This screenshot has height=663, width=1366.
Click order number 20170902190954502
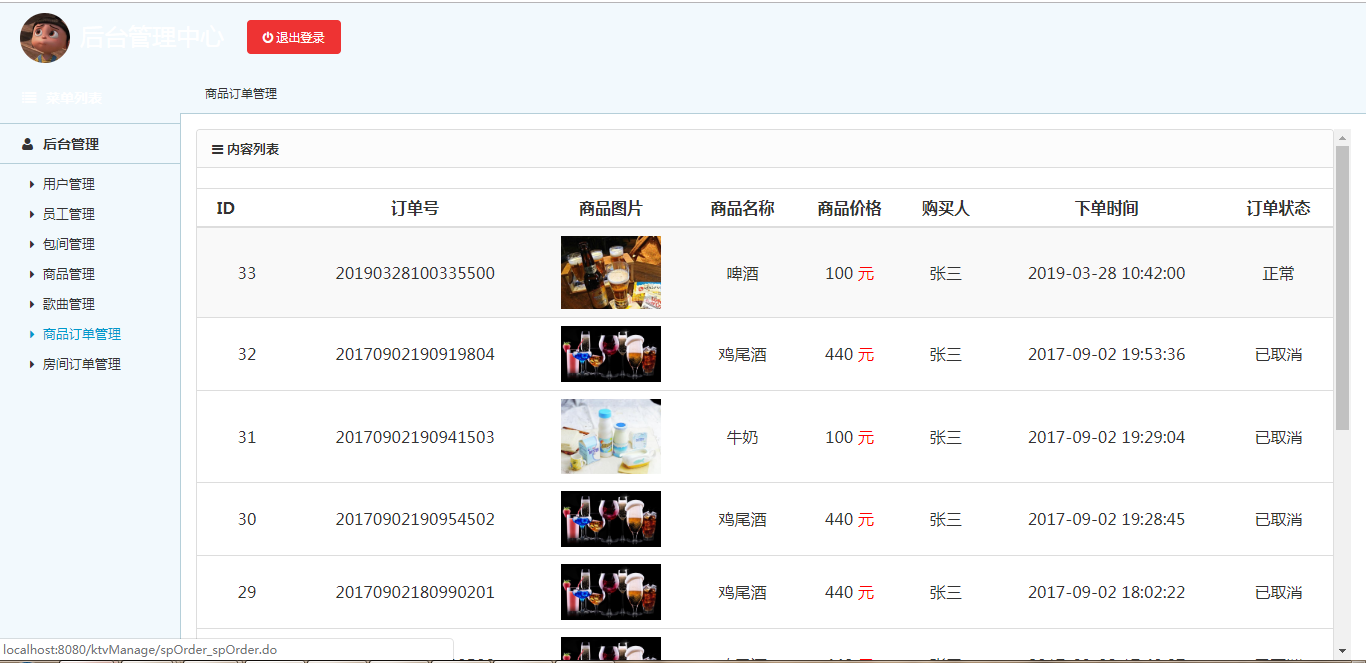pyautogui.click(x=415, y=519)
